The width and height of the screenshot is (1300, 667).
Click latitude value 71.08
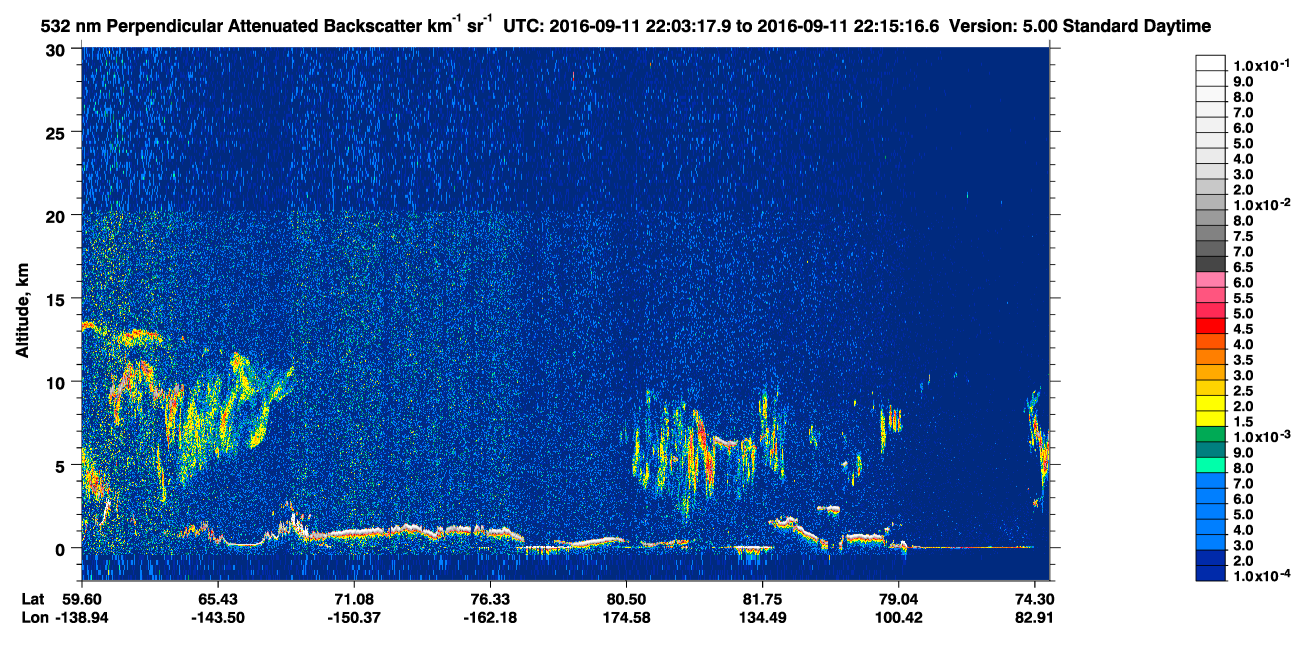point(353,599)
